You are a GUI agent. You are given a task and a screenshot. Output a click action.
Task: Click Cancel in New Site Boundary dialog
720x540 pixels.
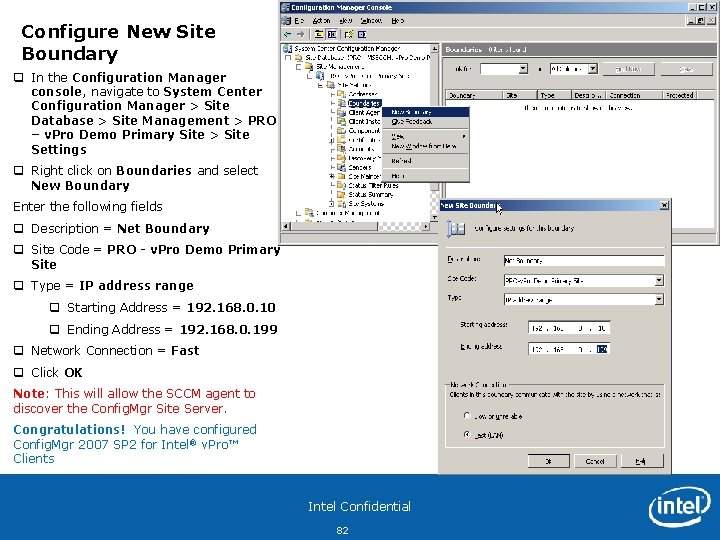(x=595, y=461)
